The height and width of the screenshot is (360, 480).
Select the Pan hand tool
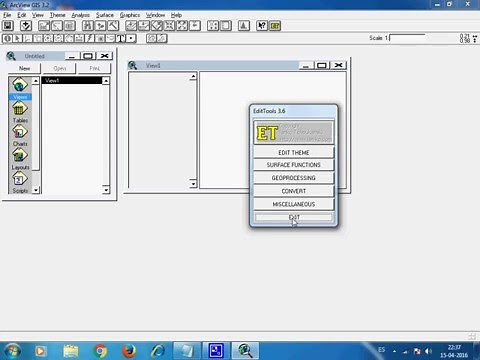coord(69,38)
